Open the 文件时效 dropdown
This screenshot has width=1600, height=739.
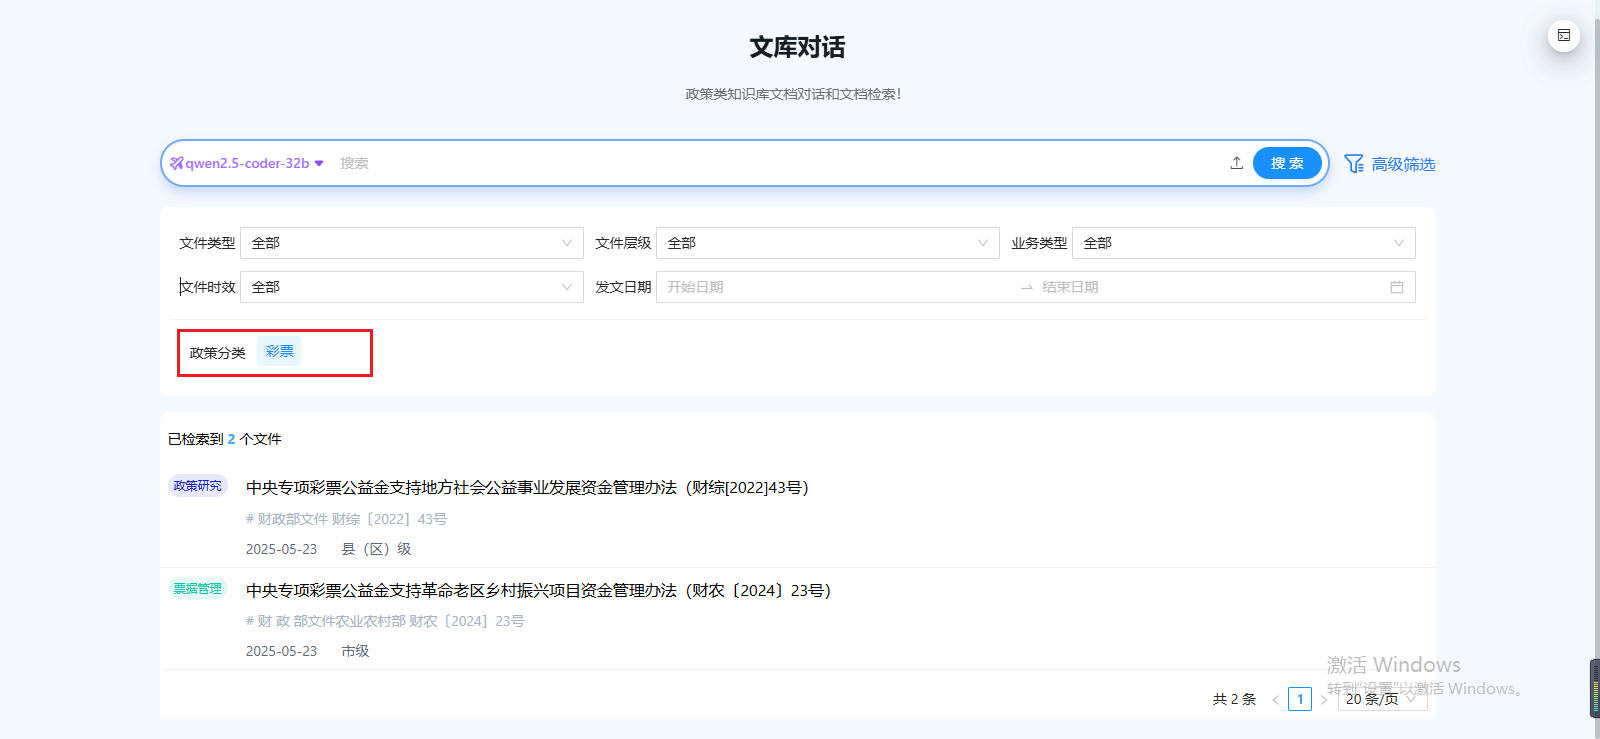[411, 287]
